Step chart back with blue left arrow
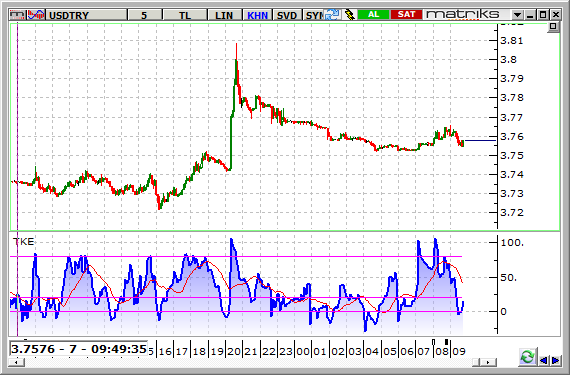This screenshot has width=570, height=375. click(543, 360)
